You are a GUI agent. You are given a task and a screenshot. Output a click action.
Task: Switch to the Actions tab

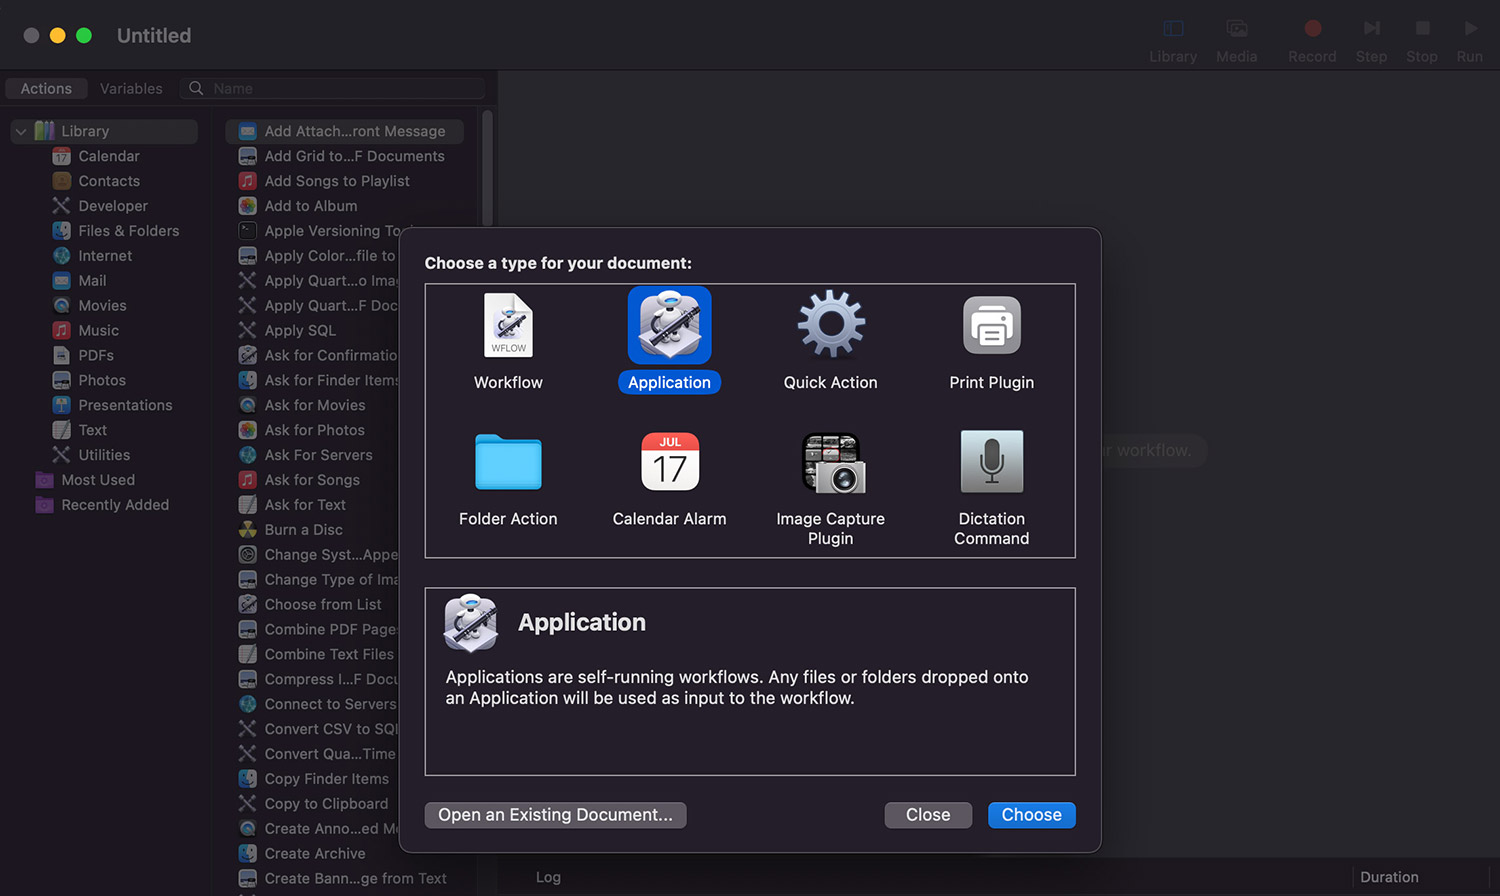46,88
